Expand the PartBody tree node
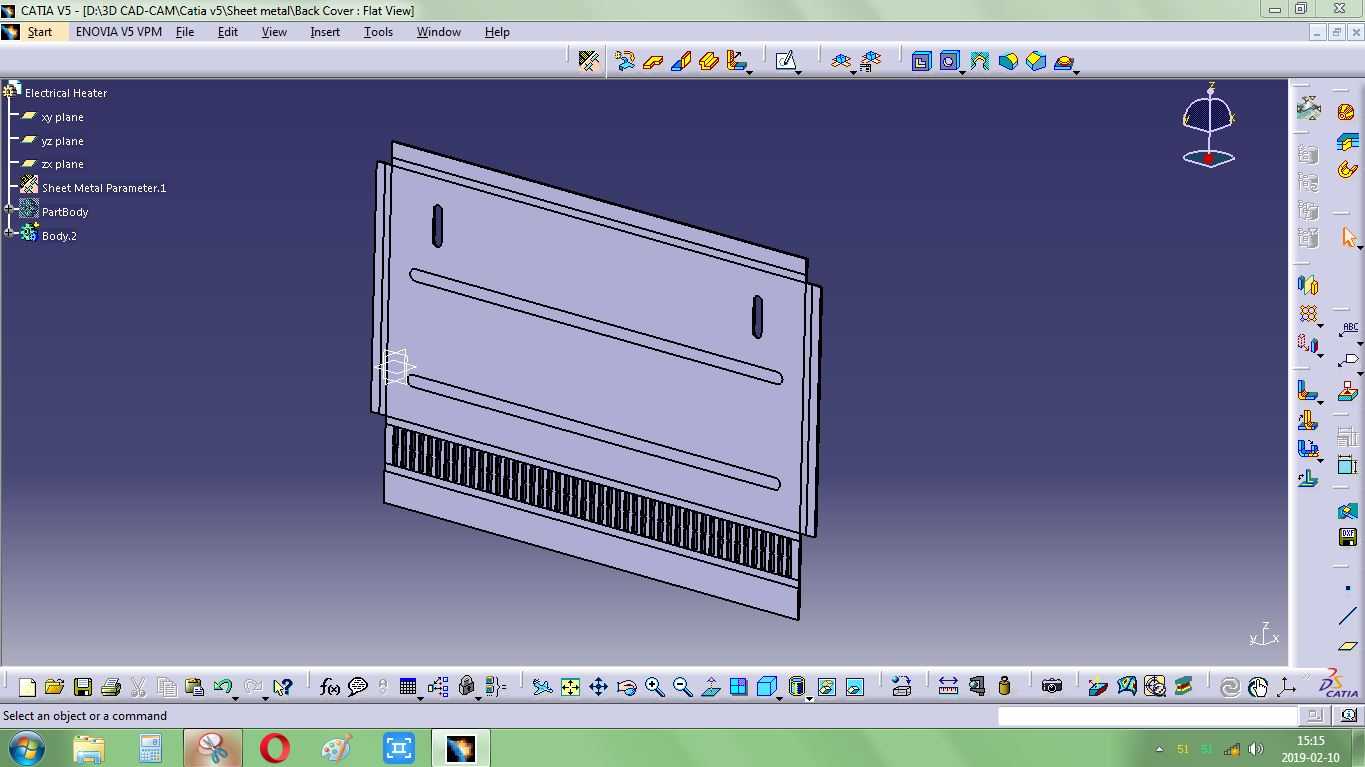Image resolution: width=1365 pixels, height=767 pixels. point(10,211)
